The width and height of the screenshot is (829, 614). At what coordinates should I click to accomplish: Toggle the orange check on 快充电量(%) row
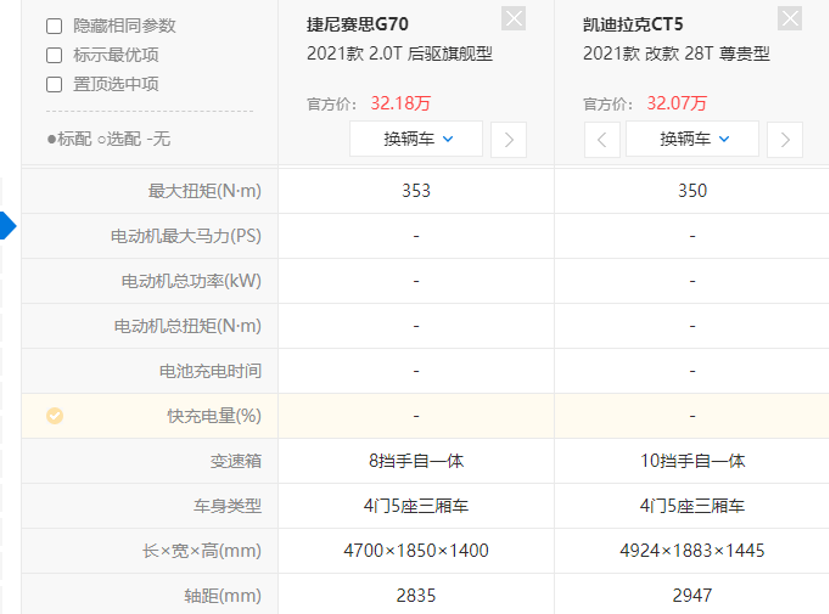(x=54, y=416)
